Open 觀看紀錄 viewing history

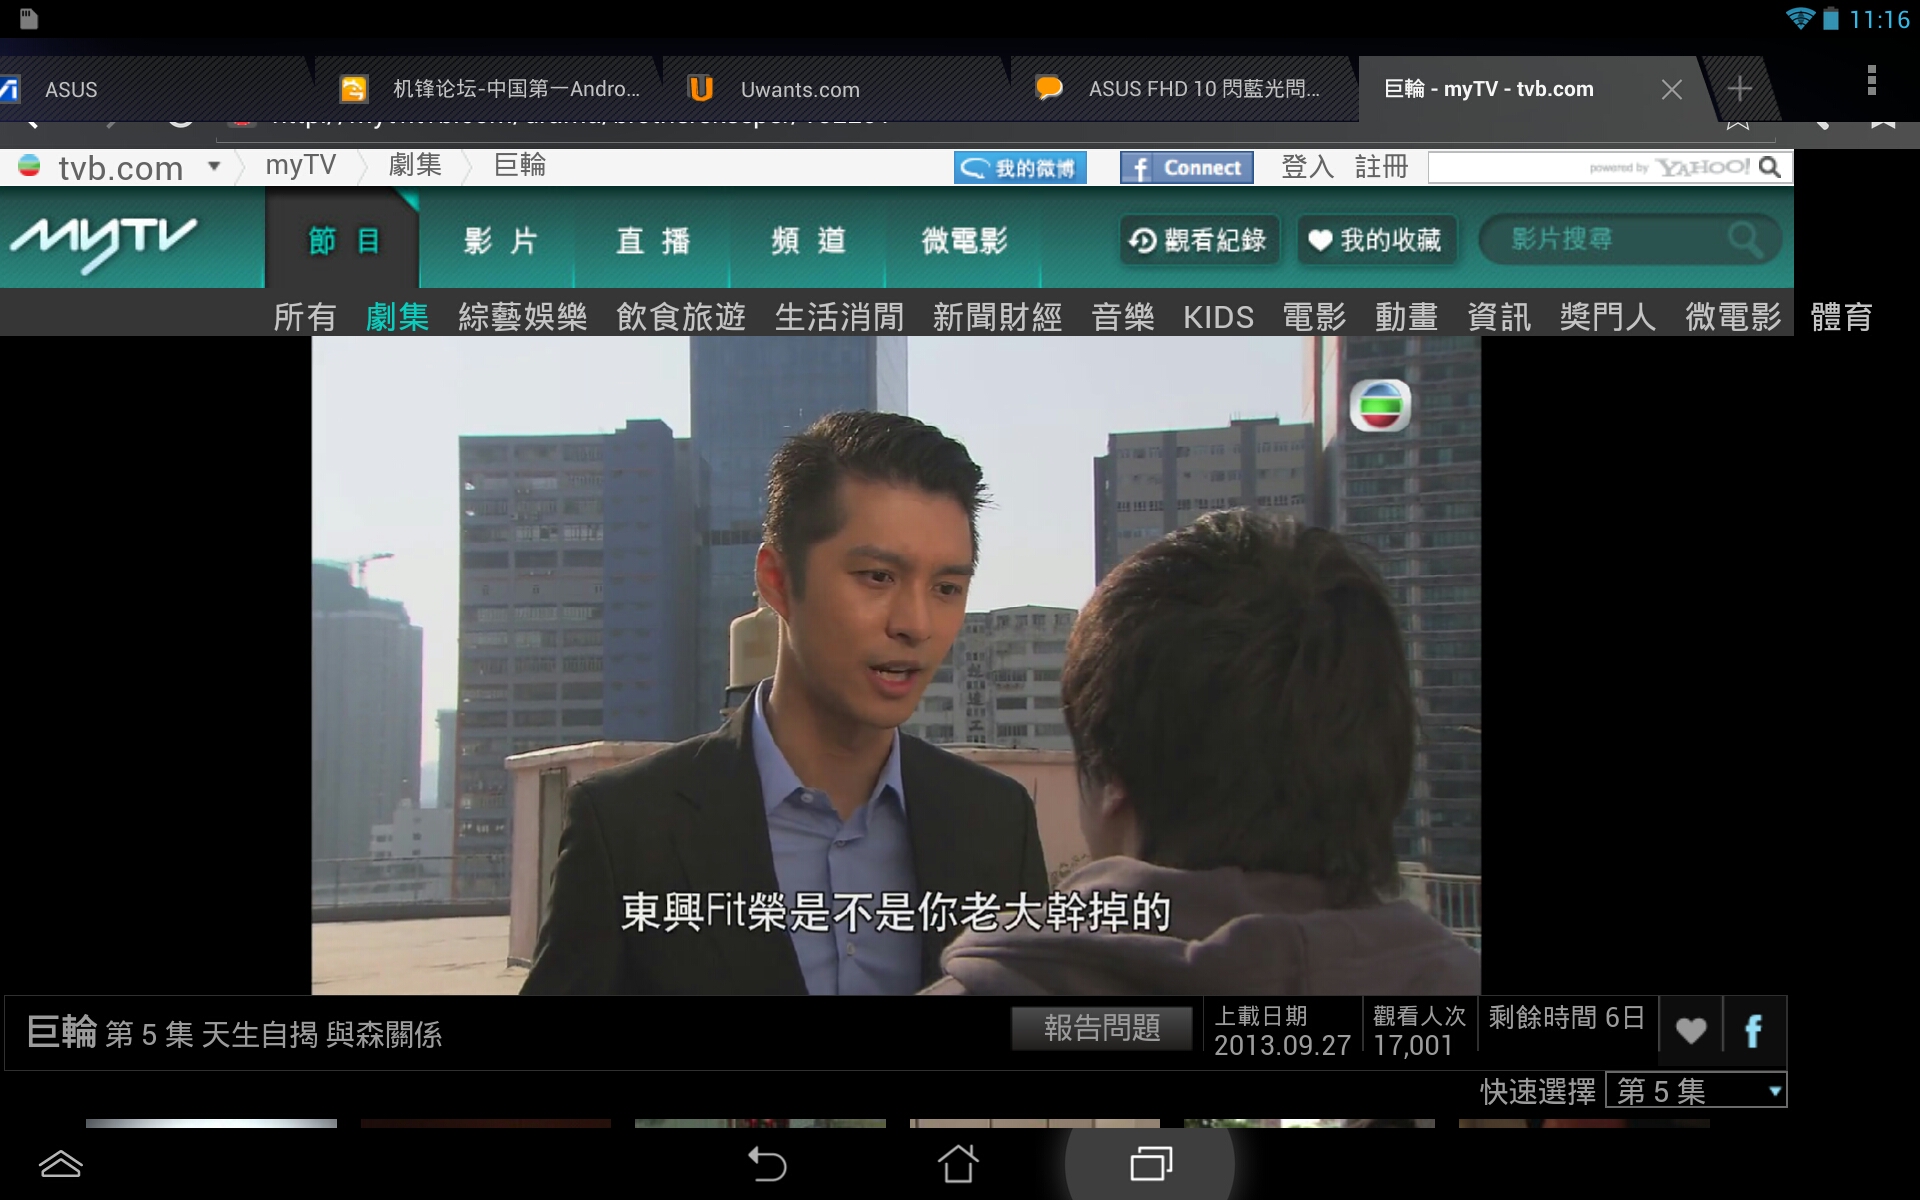[1198, 240]
